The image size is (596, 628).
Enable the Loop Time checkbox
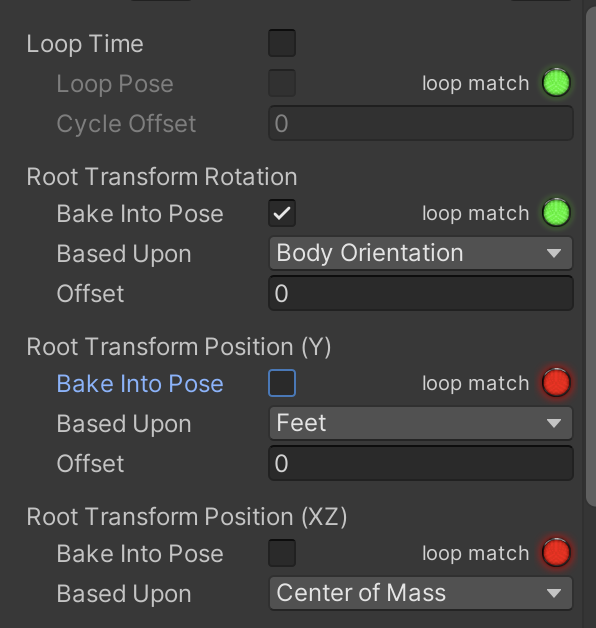[282, 43]
